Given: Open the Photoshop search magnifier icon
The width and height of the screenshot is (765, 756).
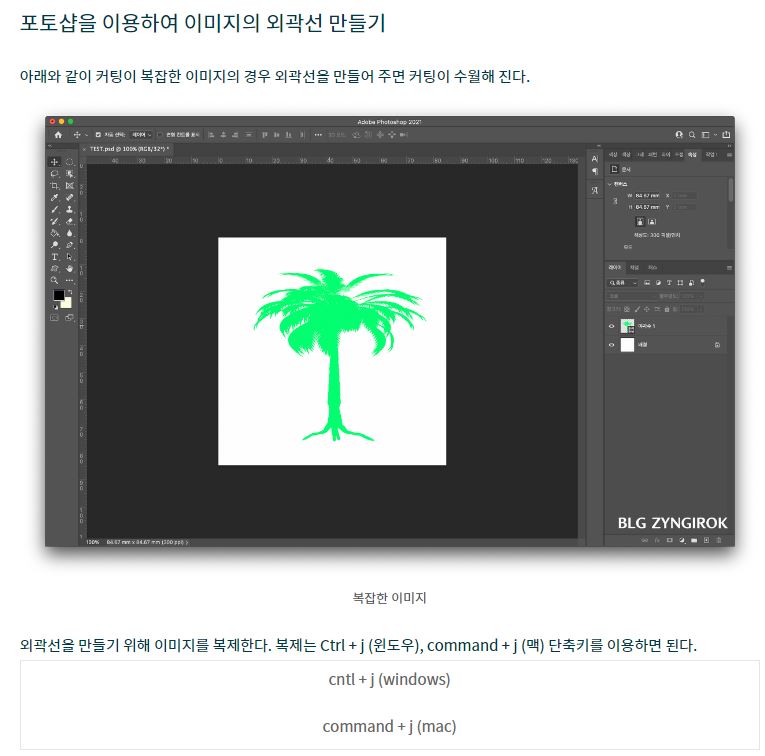Looking at the screenshot, I should [x=692, y=134].
